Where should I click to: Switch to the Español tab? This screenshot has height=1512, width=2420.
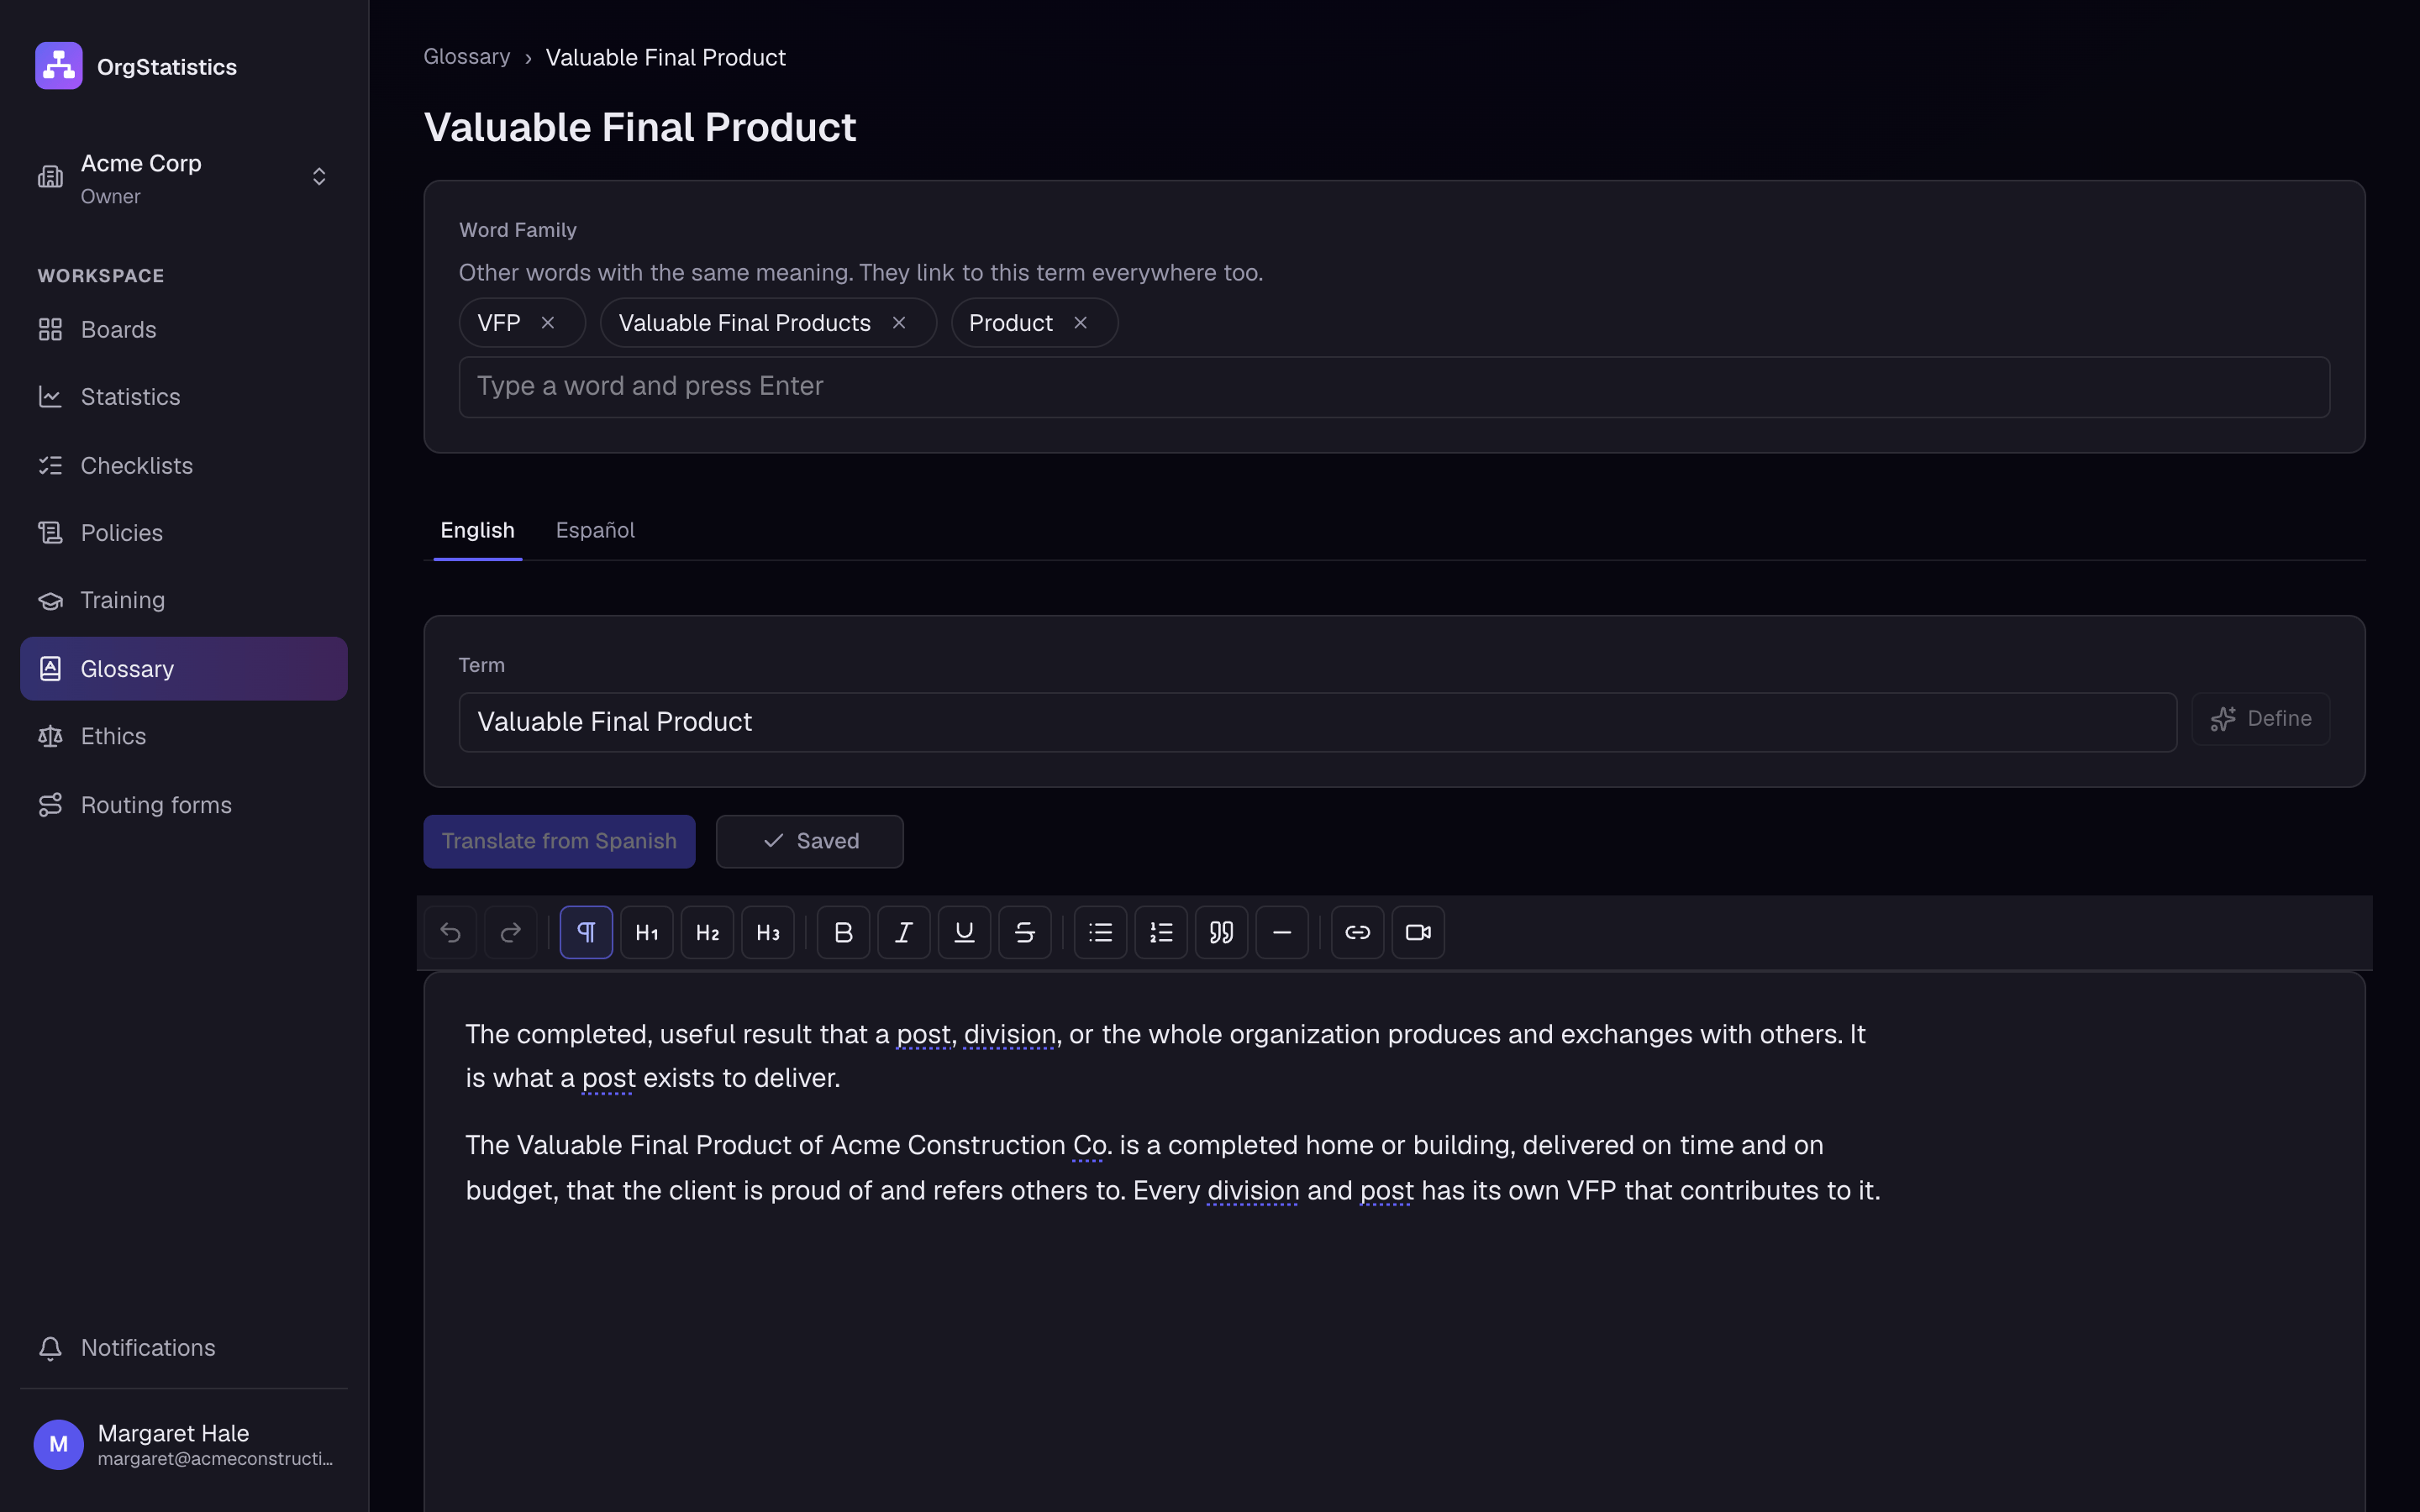click(595, 530)
